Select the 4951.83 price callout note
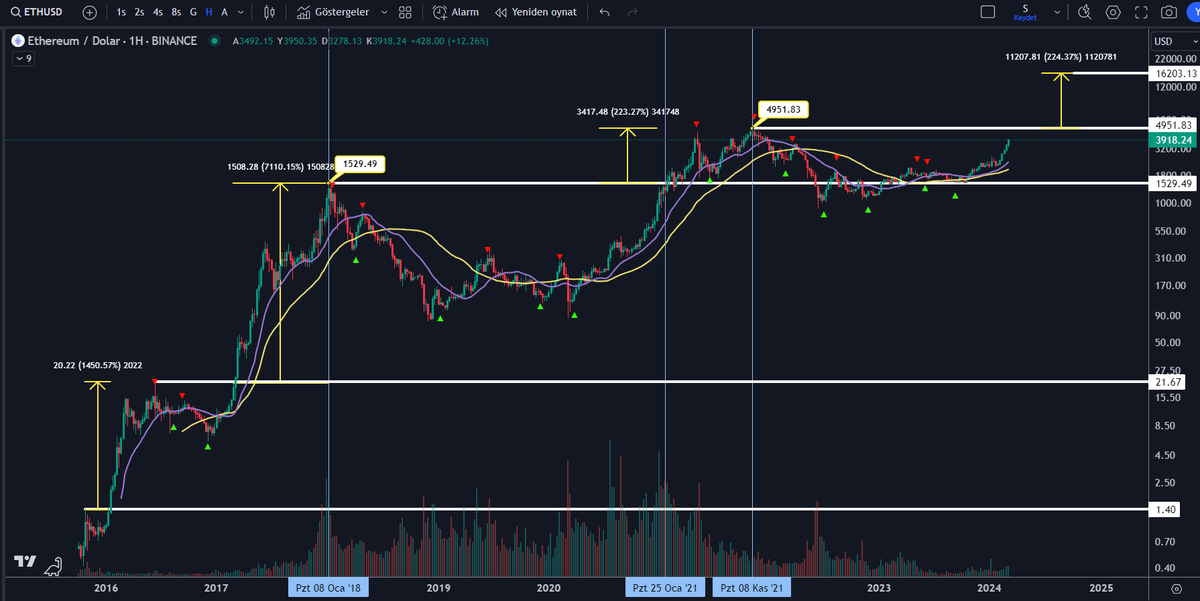Viewport: 1200px width, 601px height. (784, 109)
